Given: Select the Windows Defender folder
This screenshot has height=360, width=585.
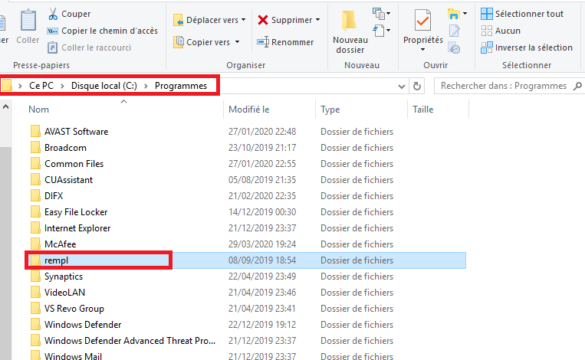Looking at the screenshot, I should [83, 325].
